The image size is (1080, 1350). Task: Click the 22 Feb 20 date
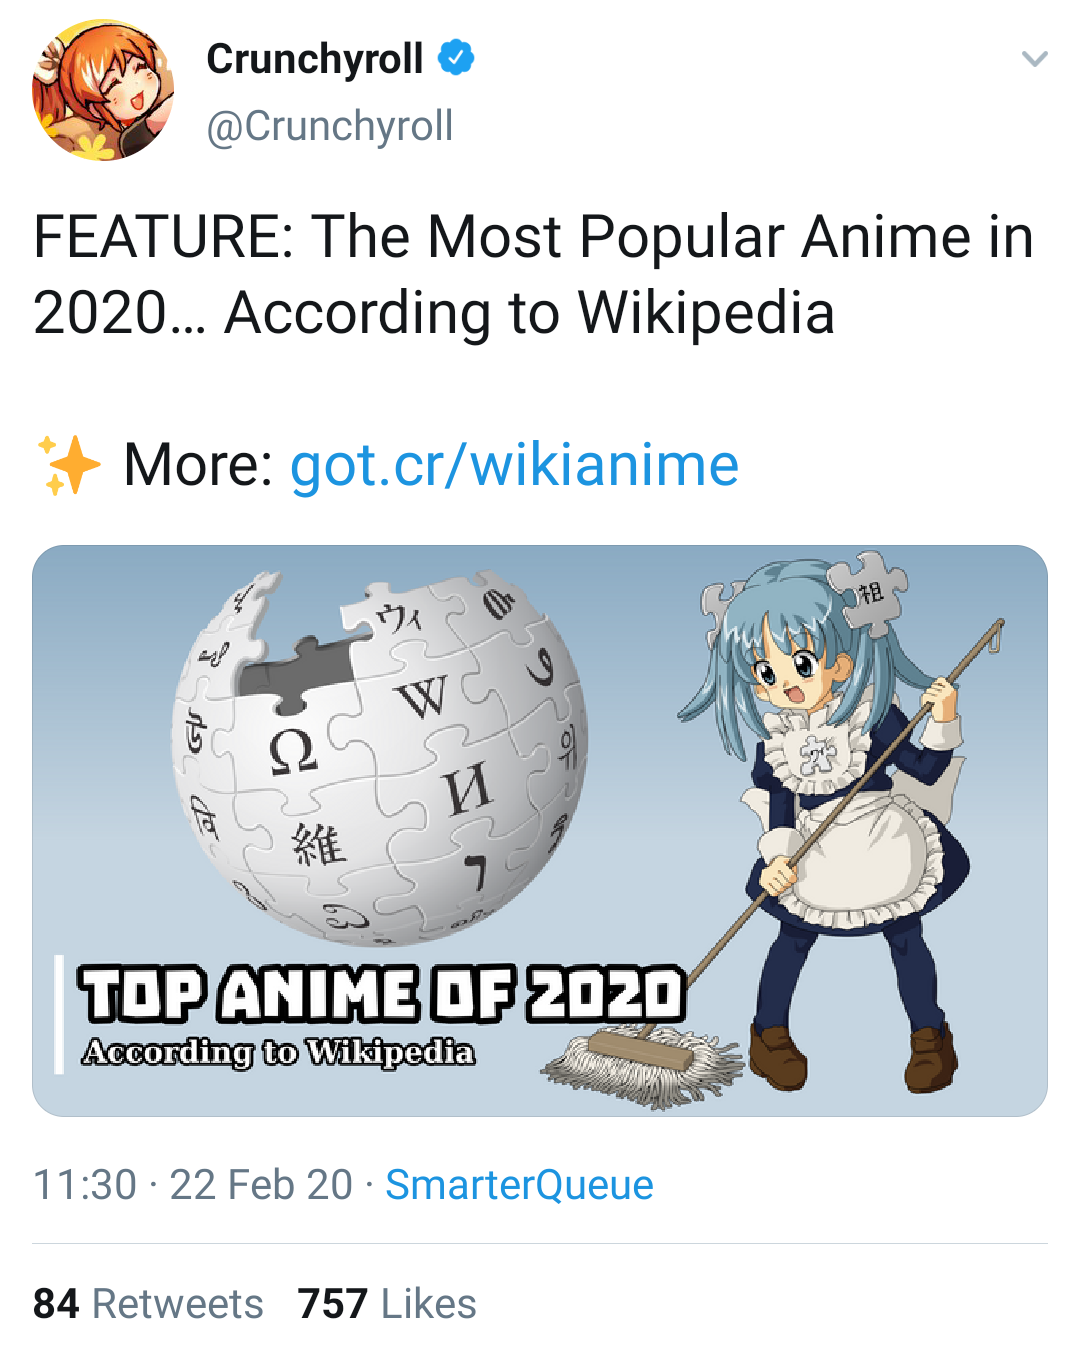point(261,1185)
